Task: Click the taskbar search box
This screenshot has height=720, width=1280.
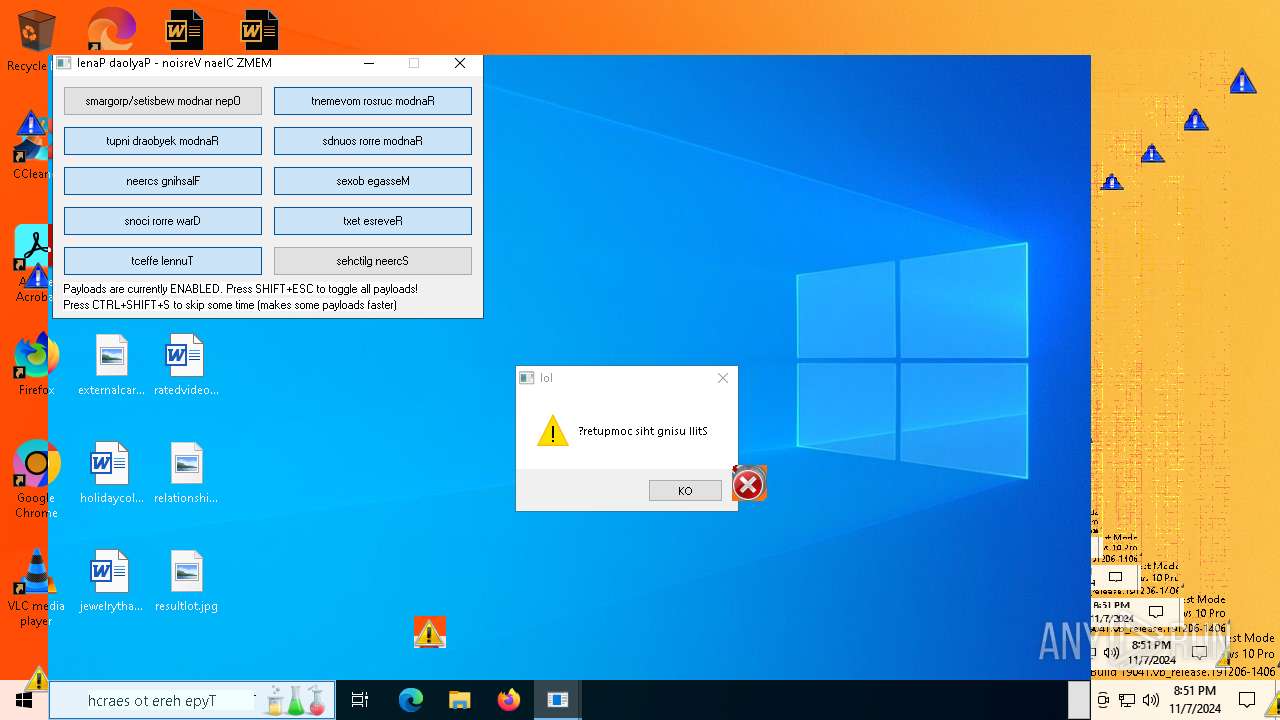Action: 192,700
